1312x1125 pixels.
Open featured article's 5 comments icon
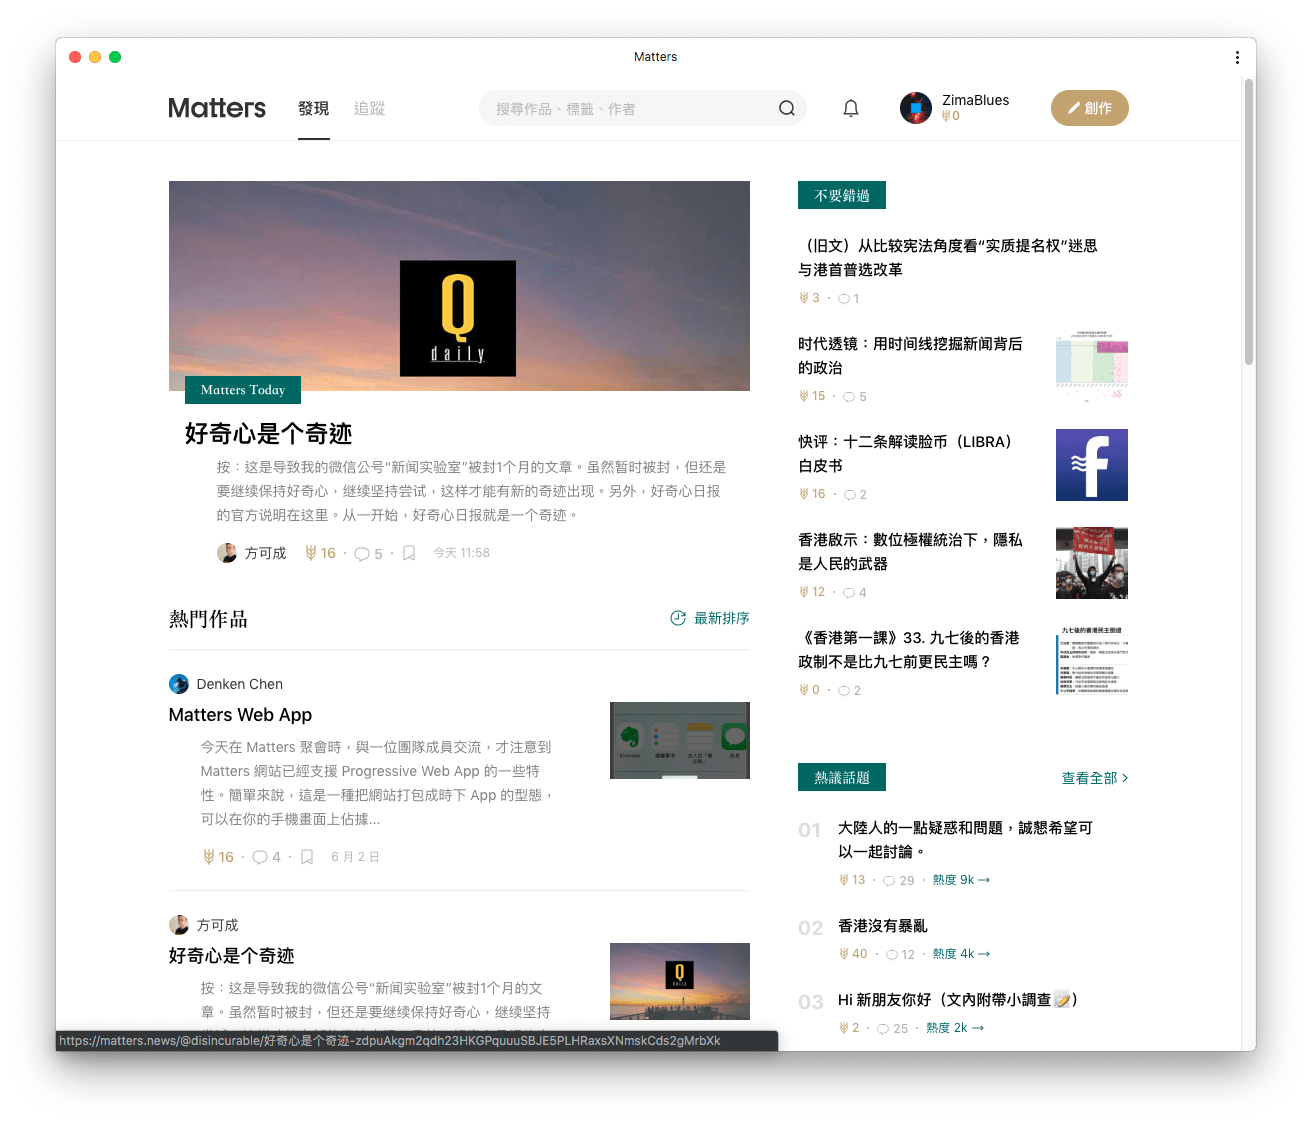(x=362, y=554)
